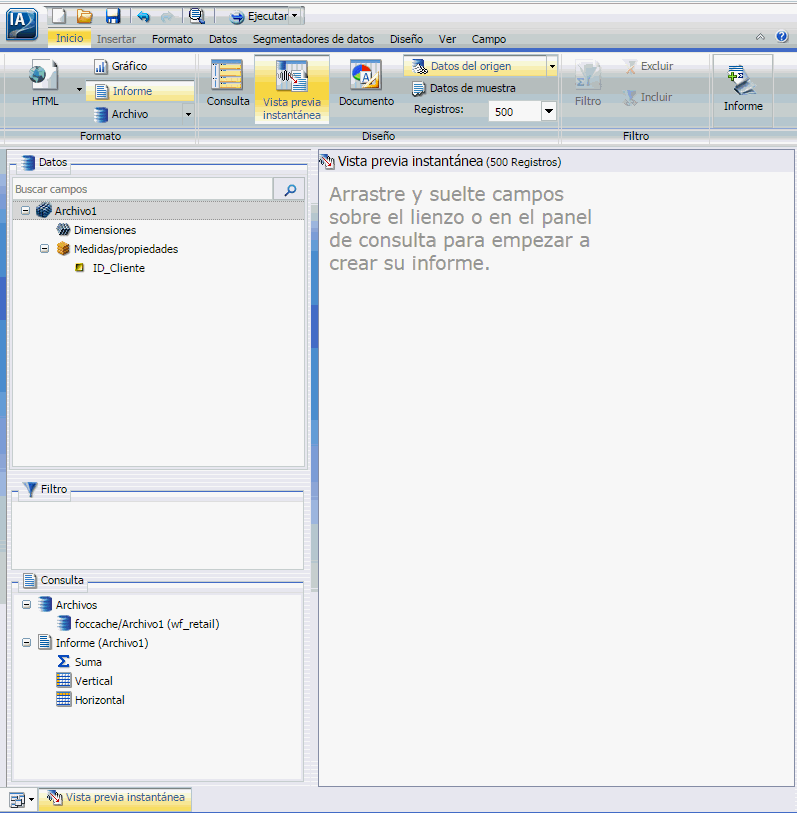Click the preview pane title icon
Viewport: 797px width, 813px height.
click(327, 162)
